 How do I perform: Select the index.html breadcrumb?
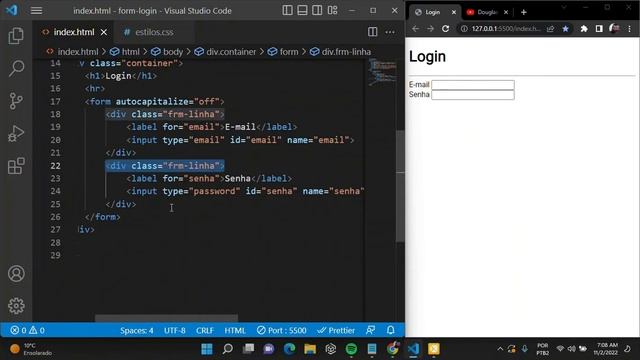click(x=78, y=52)
